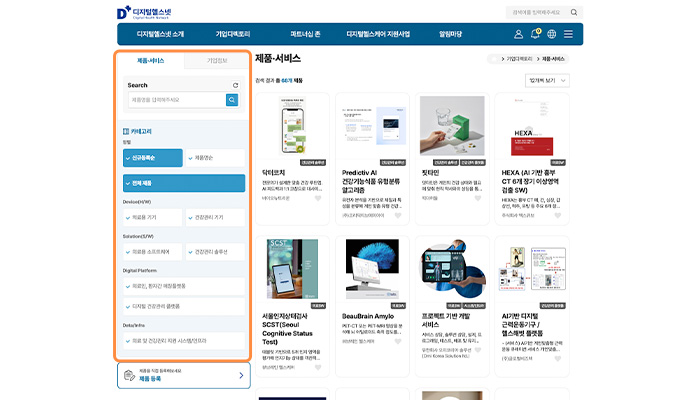700x400 pixels.
Task: Switch to the 제품·서비스 sidebar tab
Action: point(150,61)
